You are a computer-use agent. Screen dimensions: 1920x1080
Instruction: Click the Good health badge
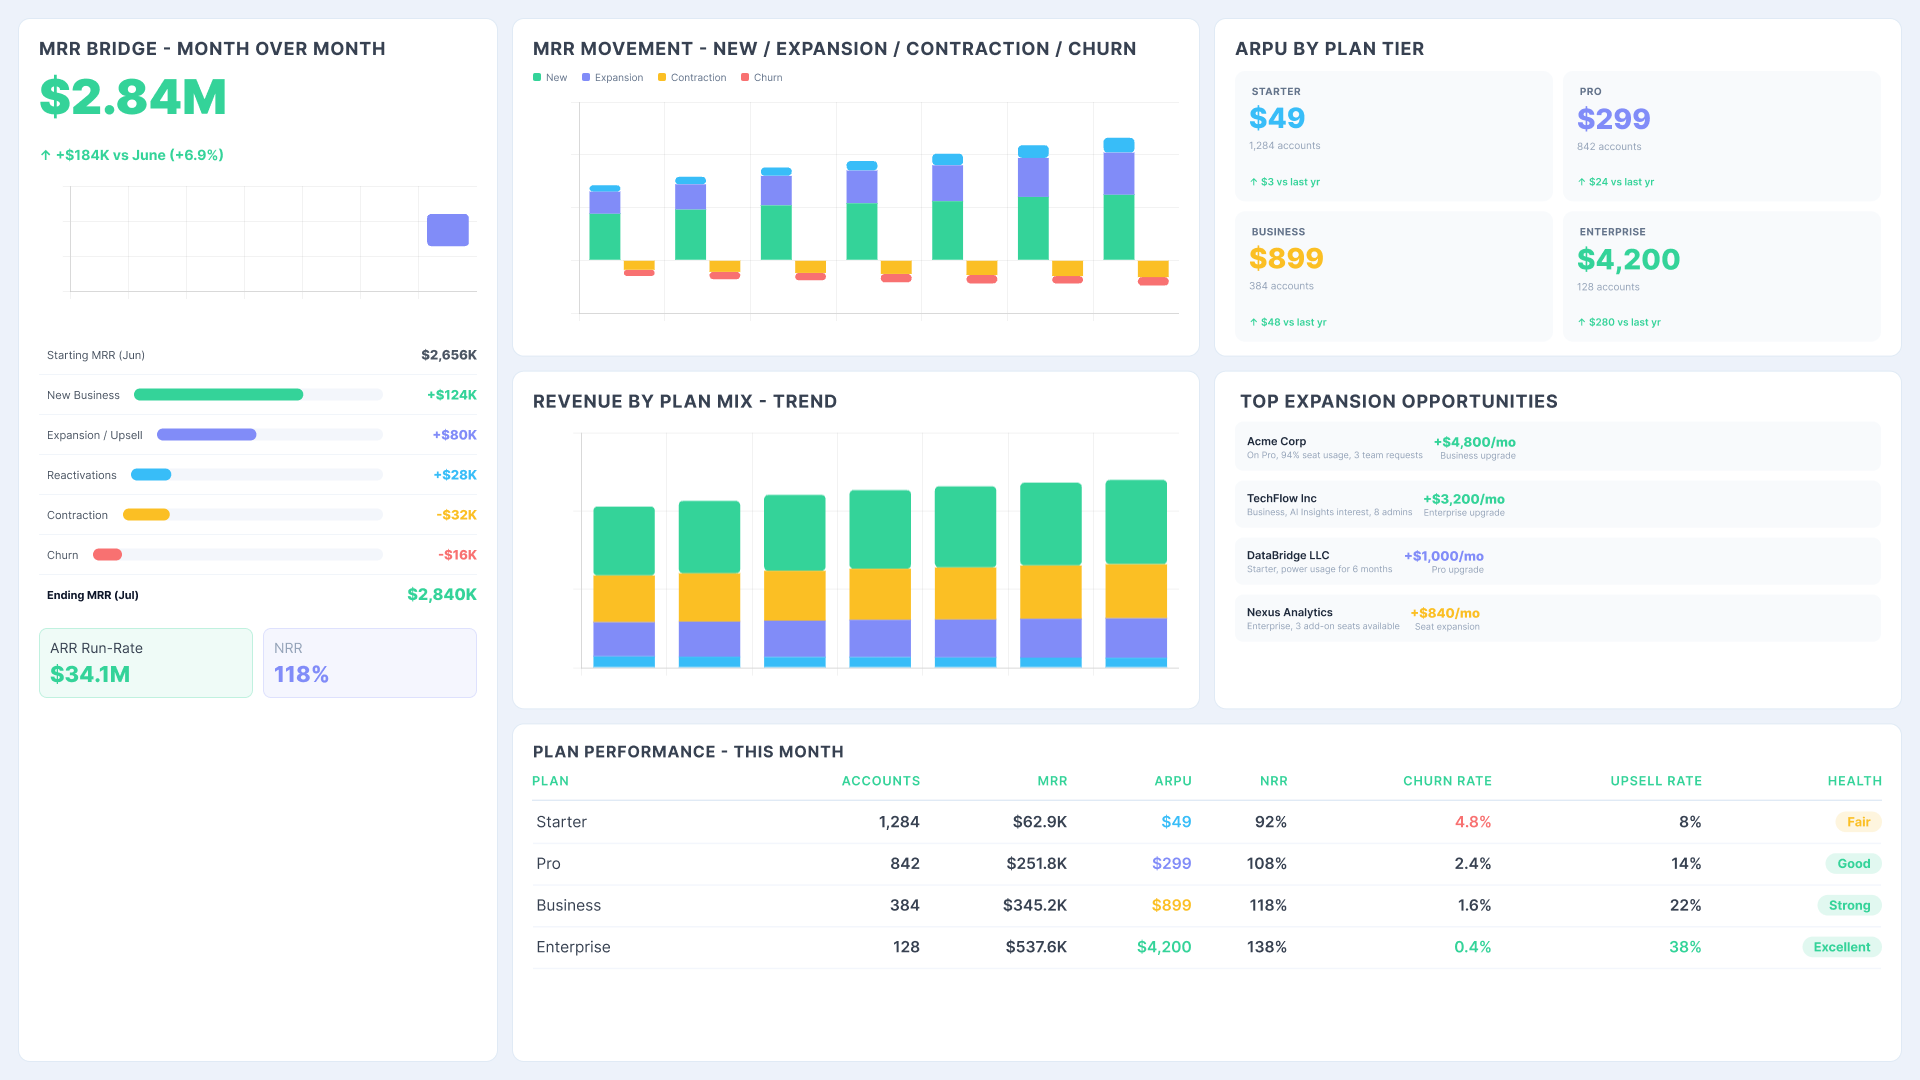tap(1853, 864)
